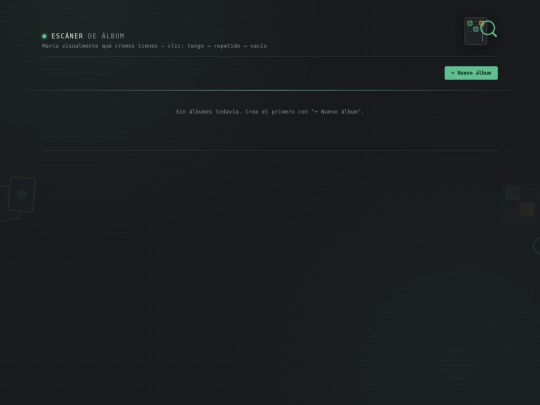
Task: Click the album scanner magnifier logo
Action: coord(481,31)
